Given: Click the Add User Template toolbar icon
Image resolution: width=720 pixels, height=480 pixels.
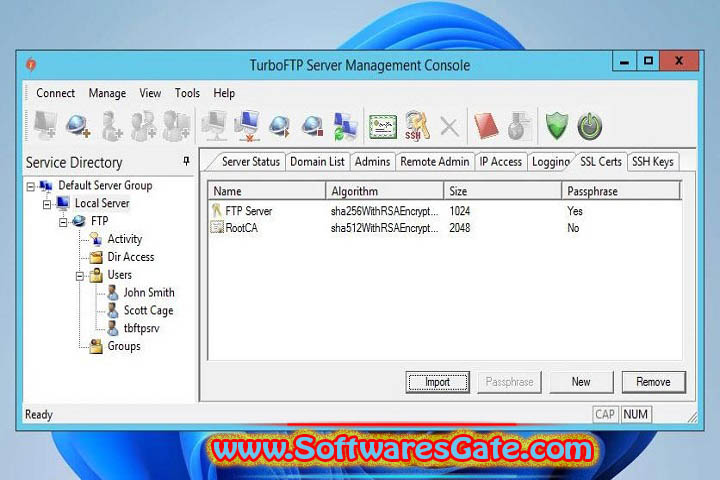Looking at the screenshot, I should (177, 125).
